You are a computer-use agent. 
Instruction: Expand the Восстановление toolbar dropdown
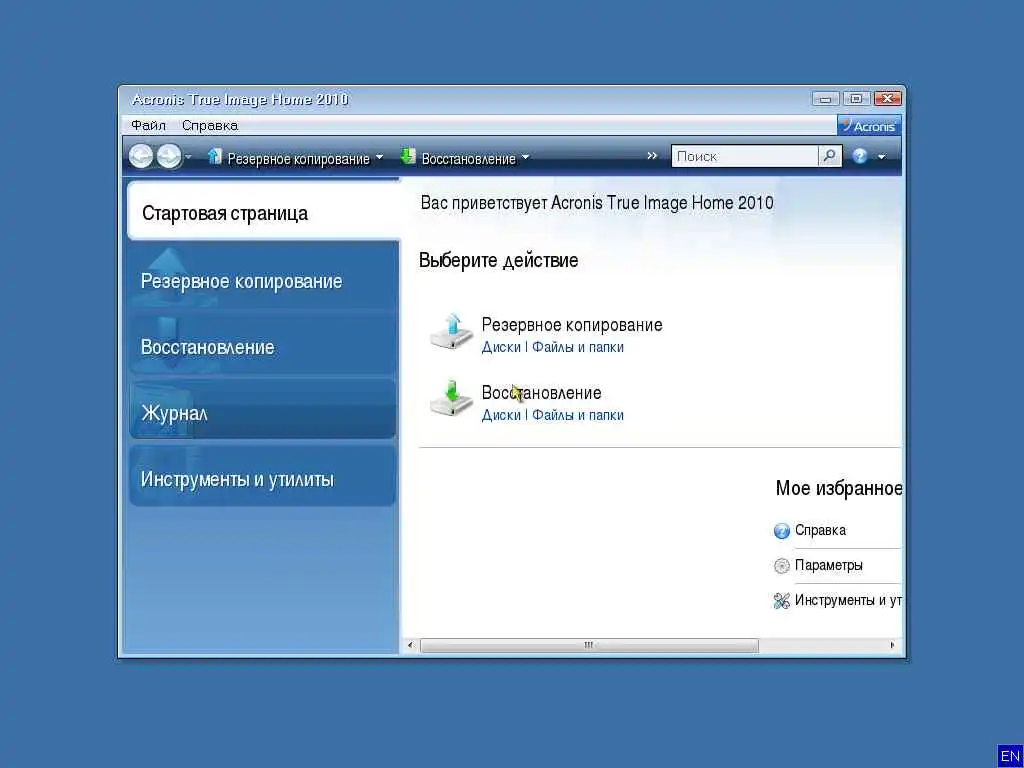[525, 157]
